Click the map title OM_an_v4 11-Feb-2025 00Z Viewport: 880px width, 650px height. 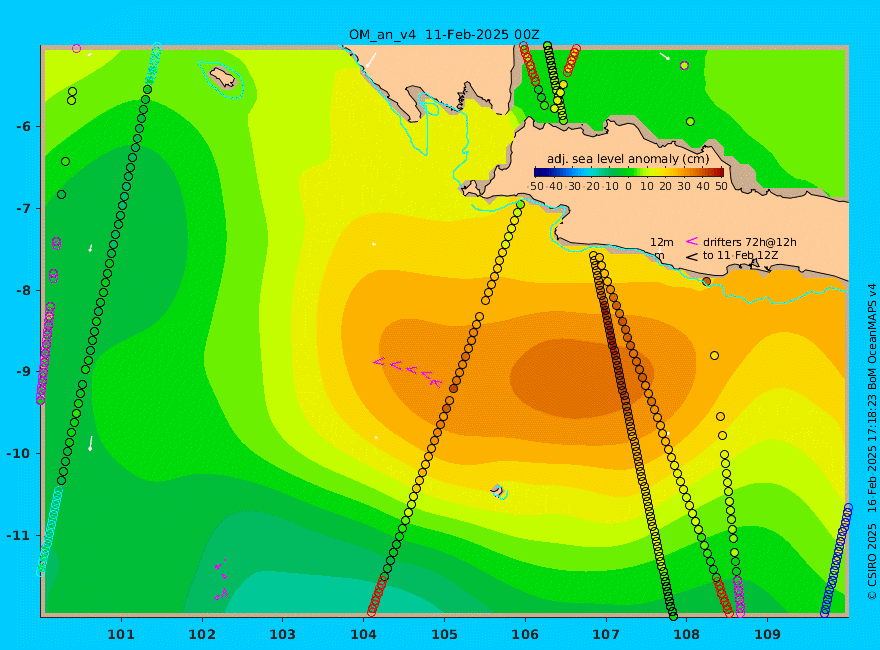(444, 35)
